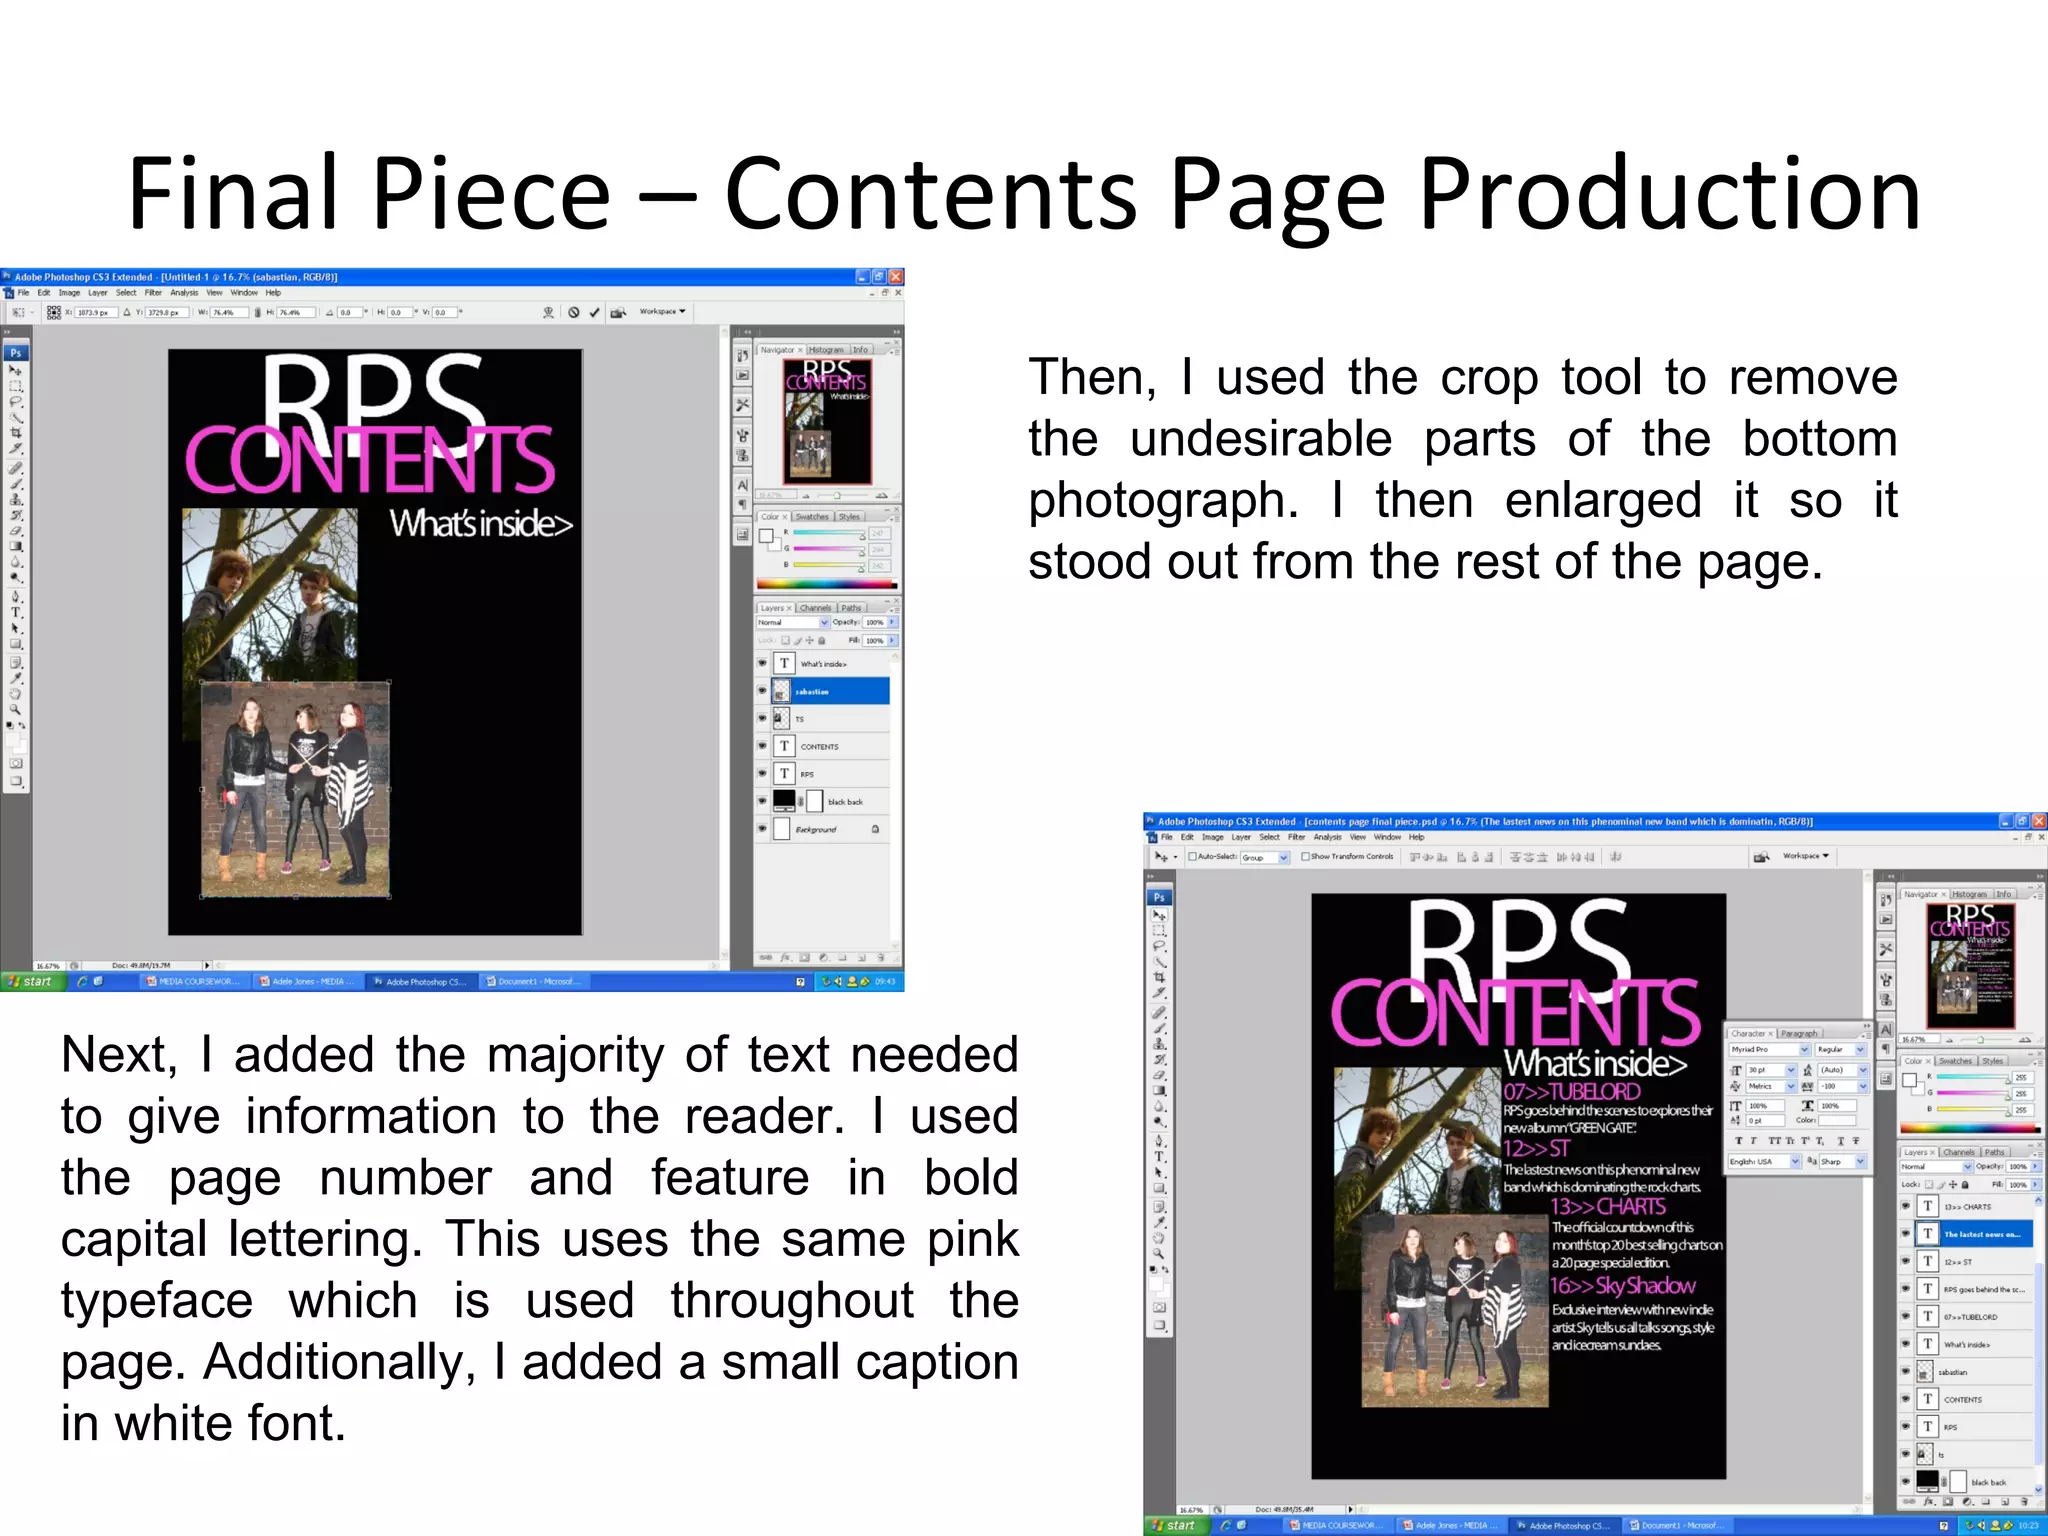The image size is (2048, 1536).
Task: Select the Type tool in left Photoshop window
Action: (x=16, y=612)
